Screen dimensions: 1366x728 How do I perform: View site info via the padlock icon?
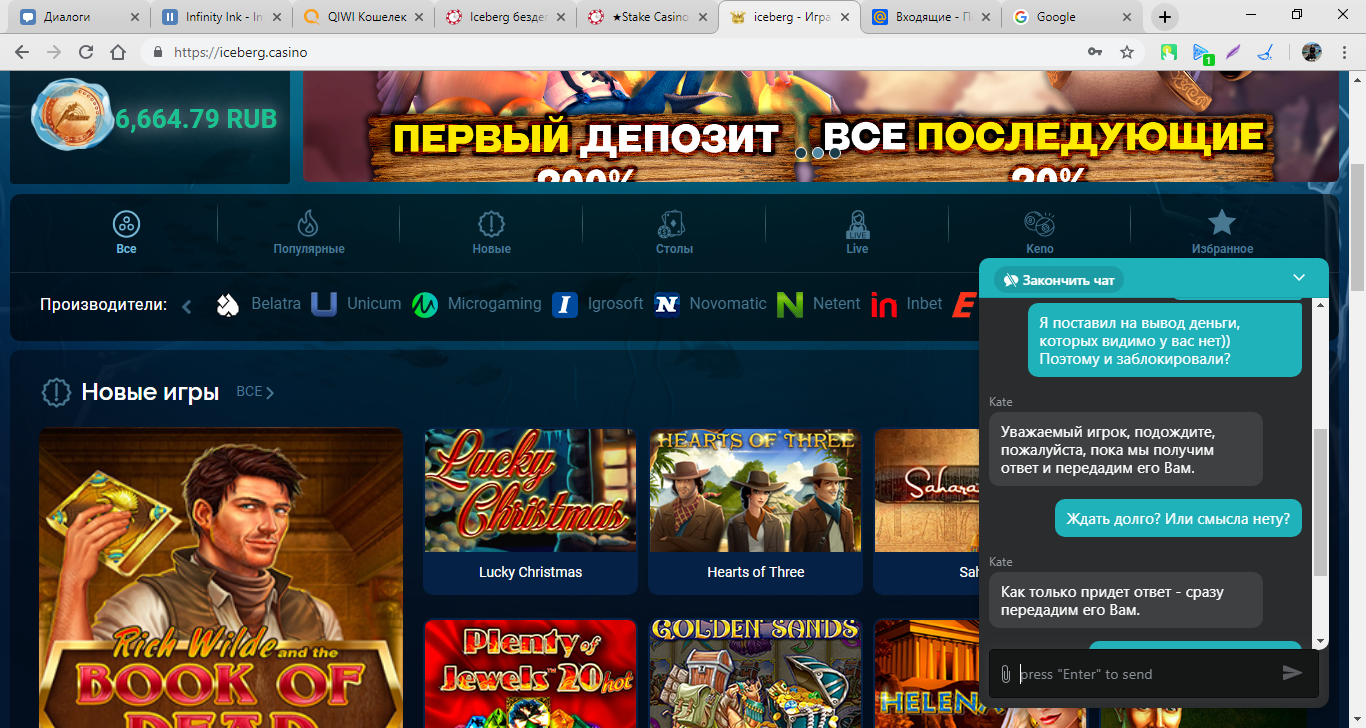(157, 52)
